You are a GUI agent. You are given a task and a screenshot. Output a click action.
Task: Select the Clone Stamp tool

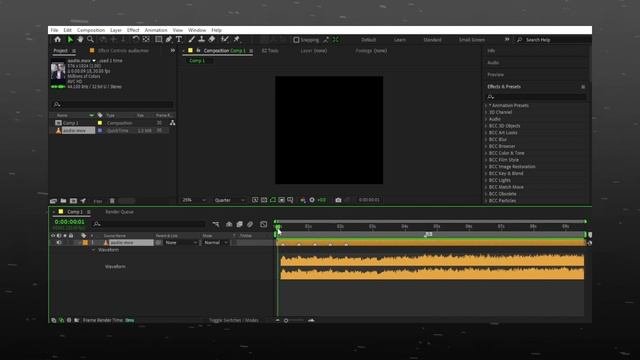click(201, 40)
